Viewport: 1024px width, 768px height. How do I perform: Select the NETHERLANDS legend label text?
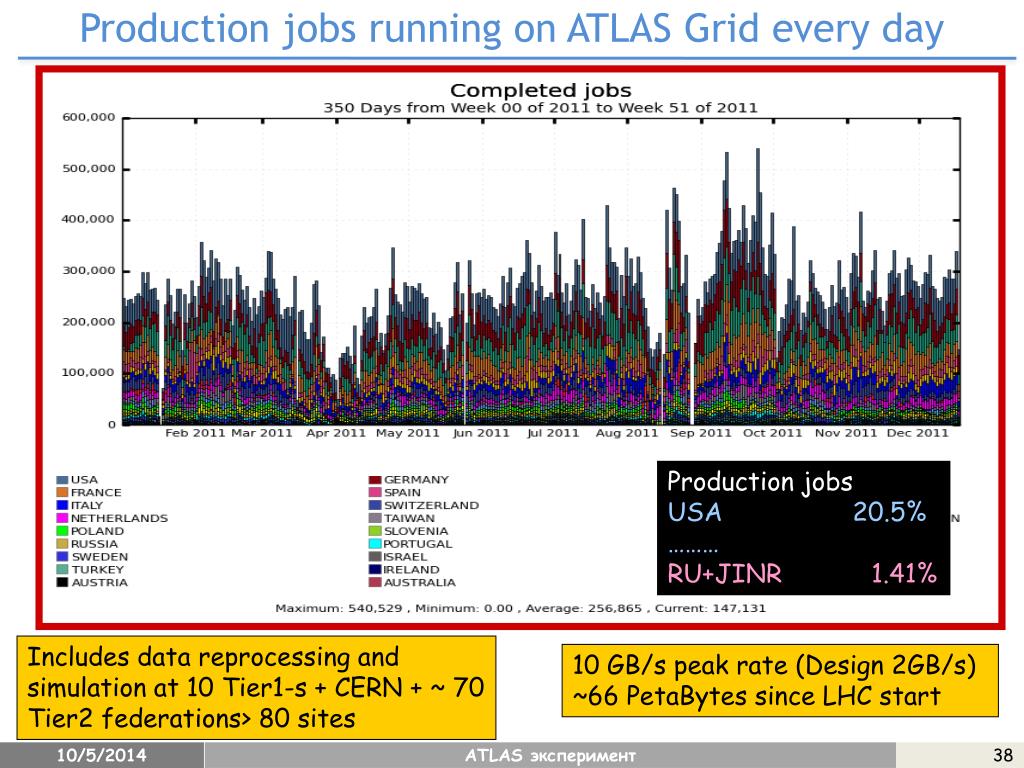(x=119, y=519)
